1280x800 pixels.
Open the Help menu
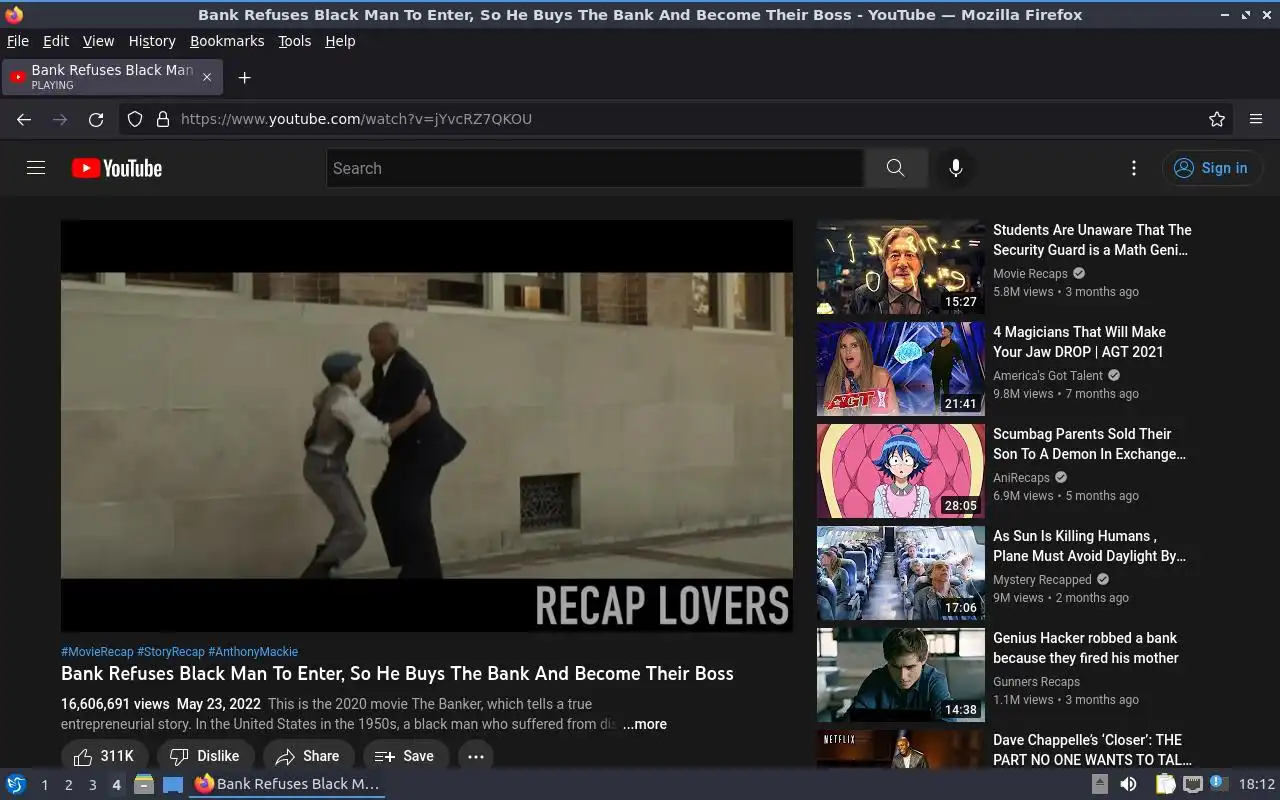[340, 41]
